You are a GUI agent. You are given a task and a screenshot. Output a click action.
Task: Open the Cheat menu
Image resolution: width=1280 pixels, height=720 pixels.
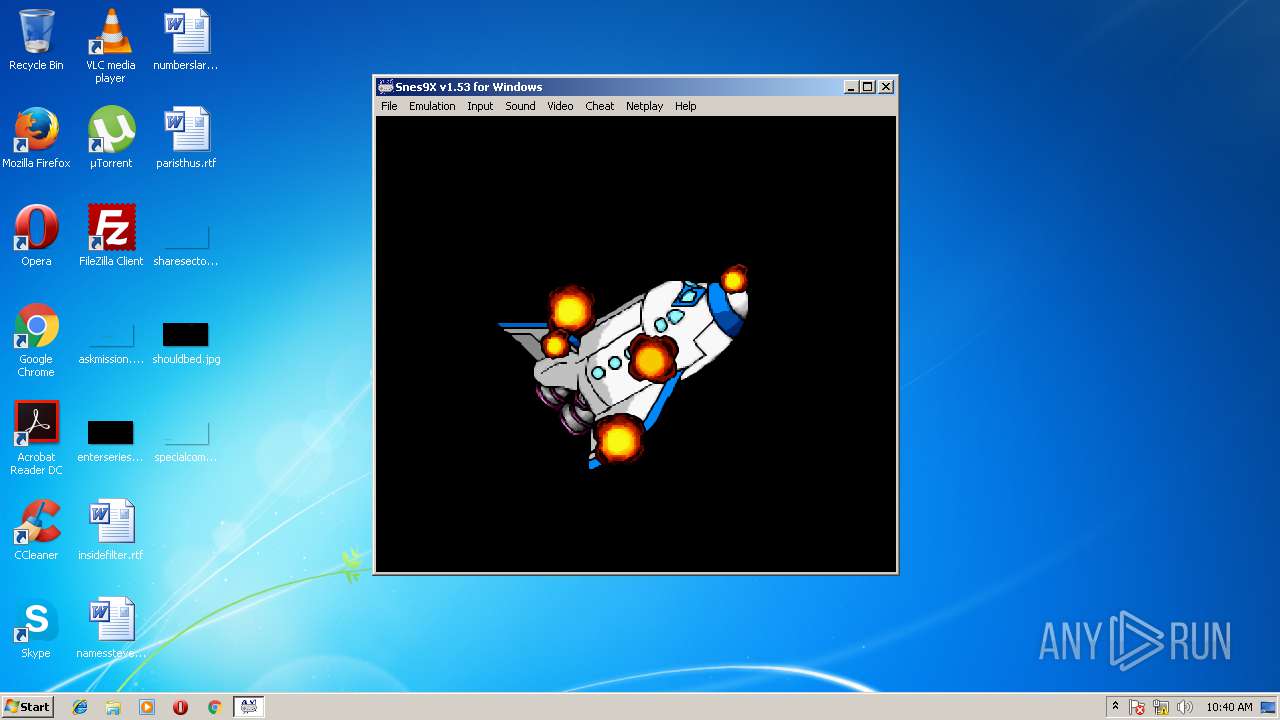(x=600, y=106)
